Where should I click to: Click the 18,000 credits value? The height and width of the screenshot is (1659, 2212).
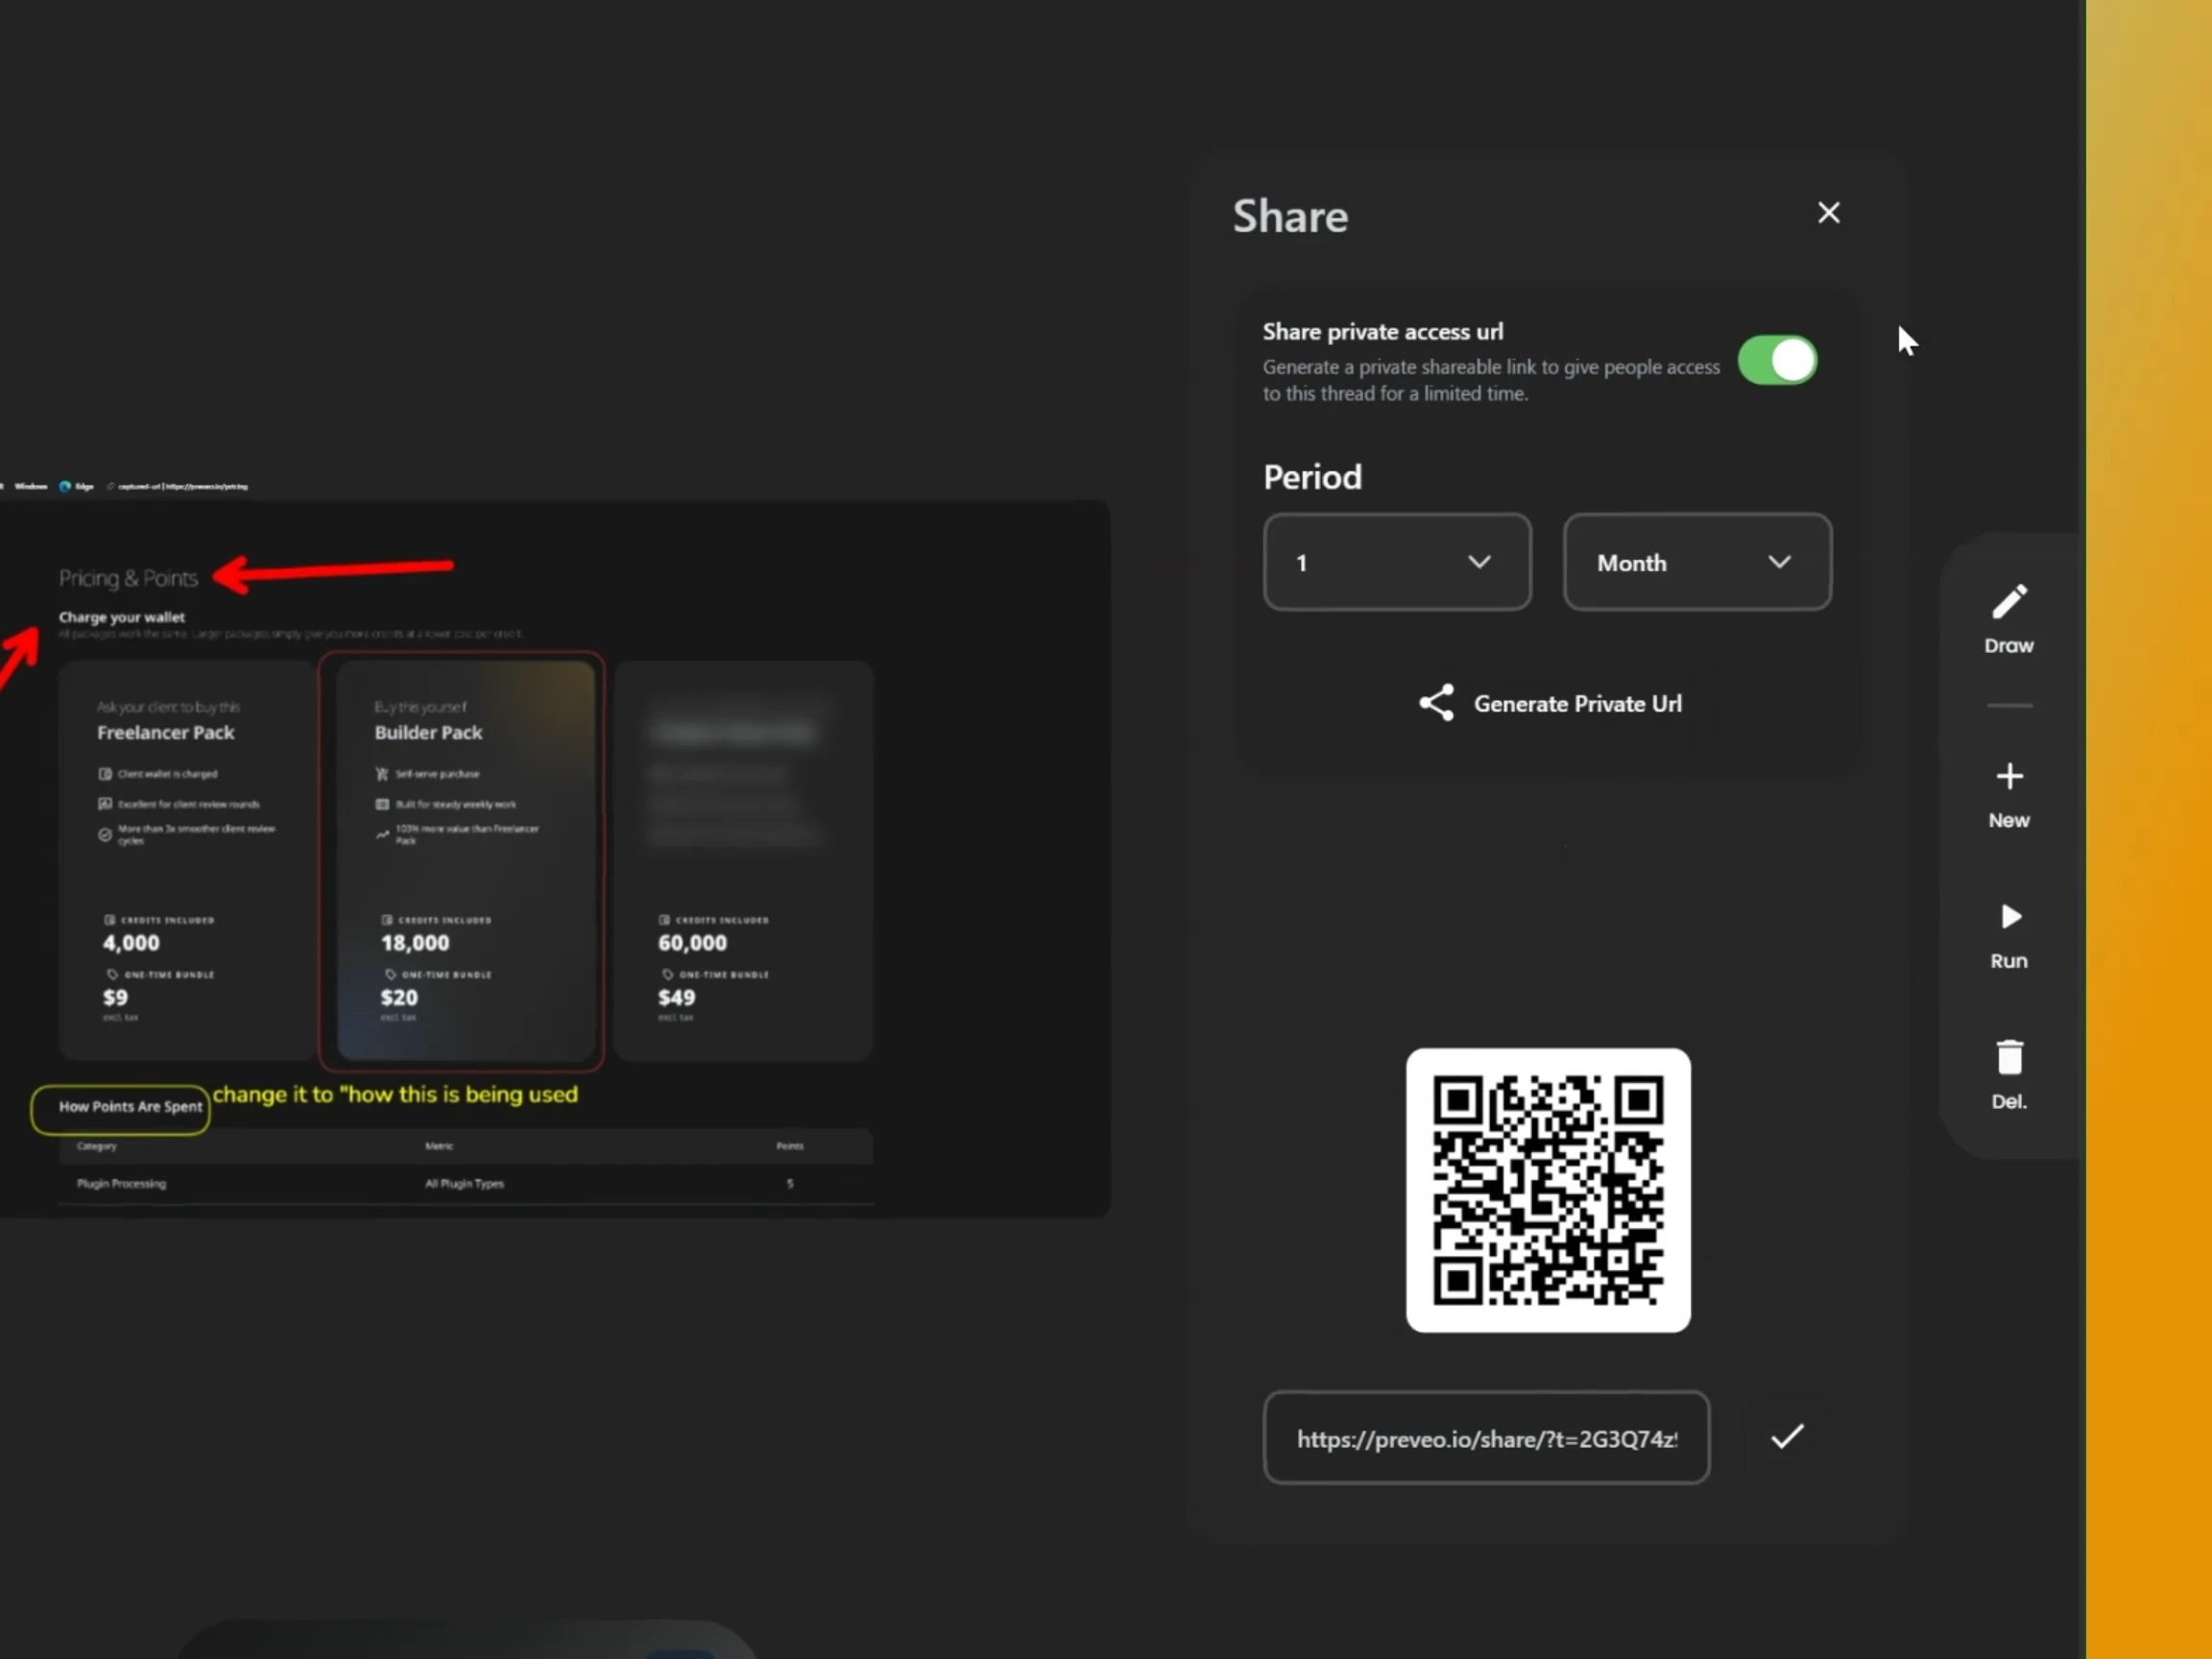tap(415, 942)
